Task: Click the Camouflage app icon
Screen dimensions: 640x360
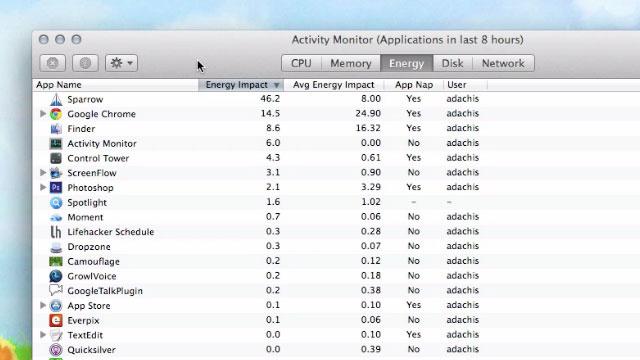Action: pos(56,261)
